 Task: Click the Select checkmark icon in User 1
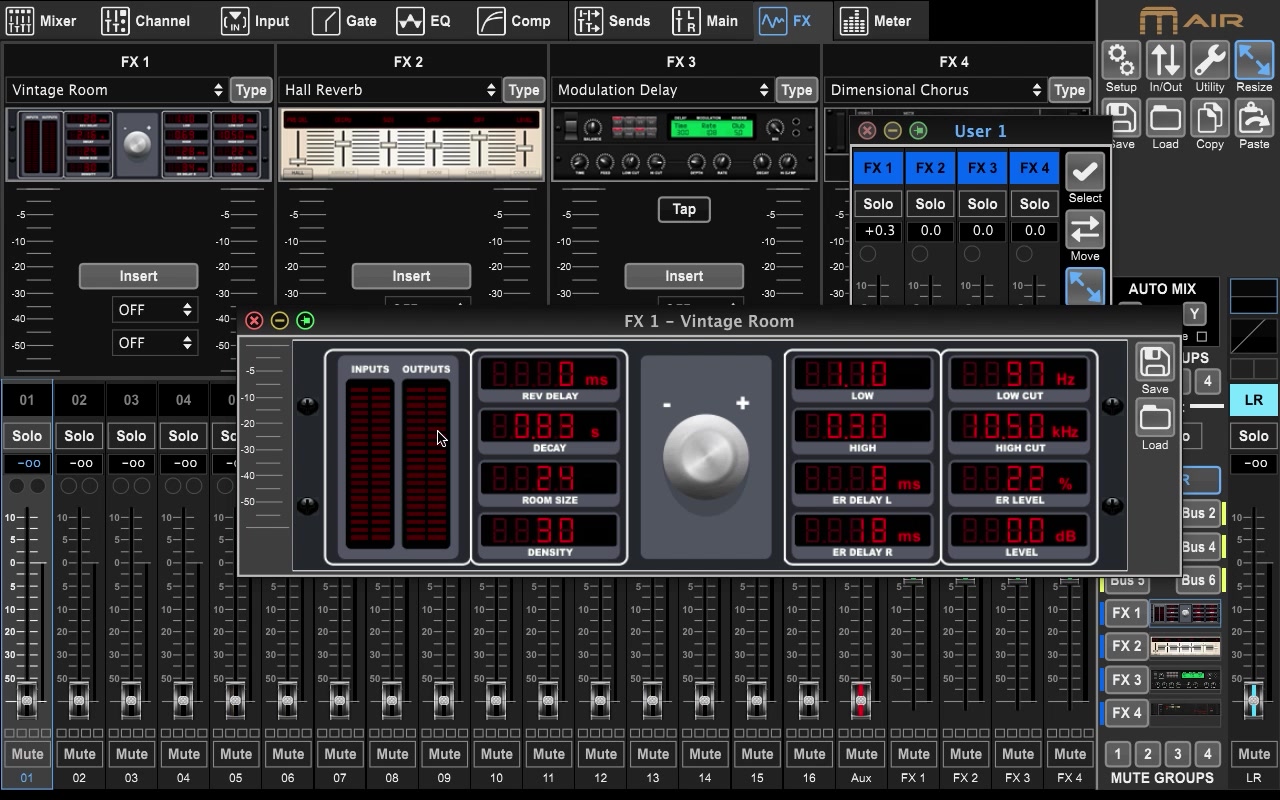[1085, 172]
